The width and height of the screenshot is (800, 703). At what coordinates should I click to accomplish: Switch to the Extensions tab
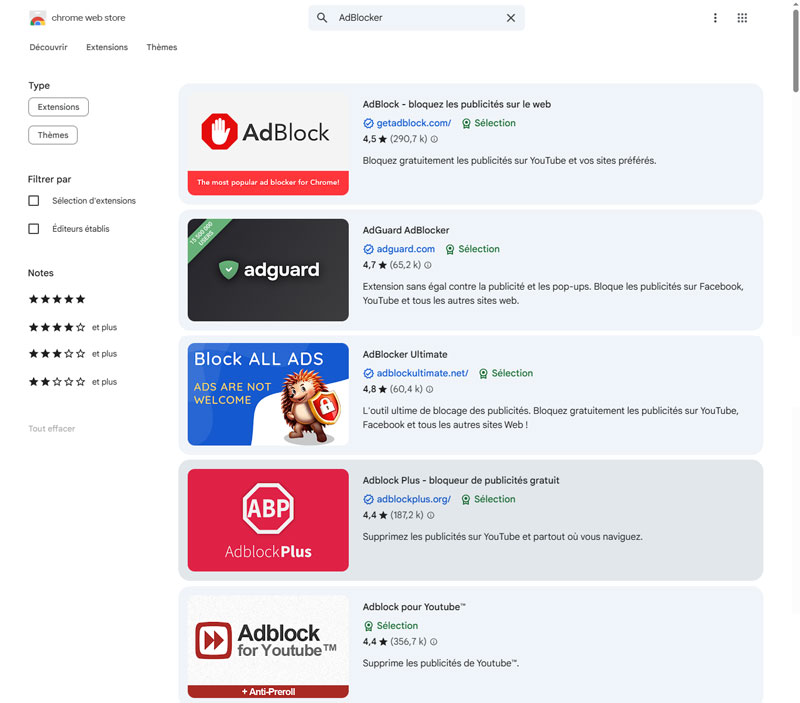(107, 47)
